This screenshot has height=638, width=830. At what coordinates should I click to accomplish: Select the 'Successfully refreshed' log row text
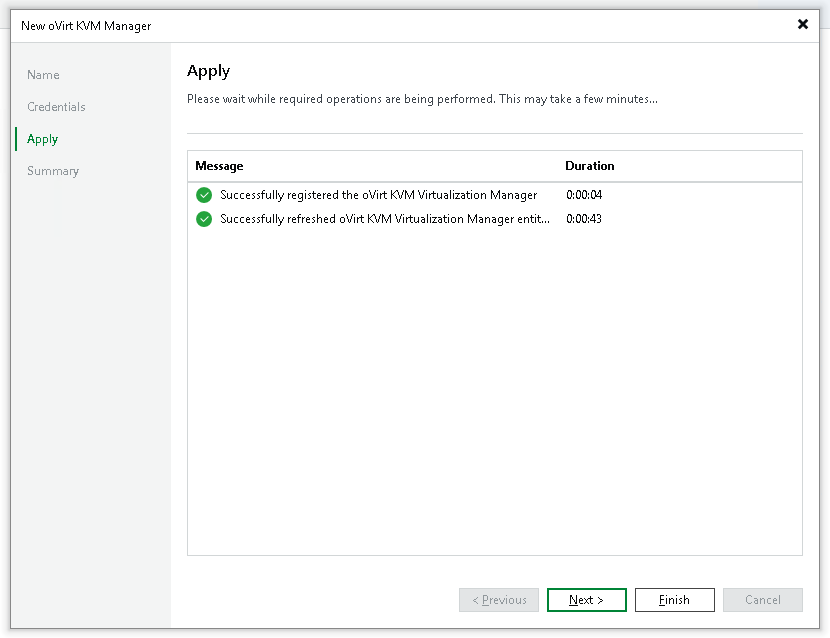point(384,219)
